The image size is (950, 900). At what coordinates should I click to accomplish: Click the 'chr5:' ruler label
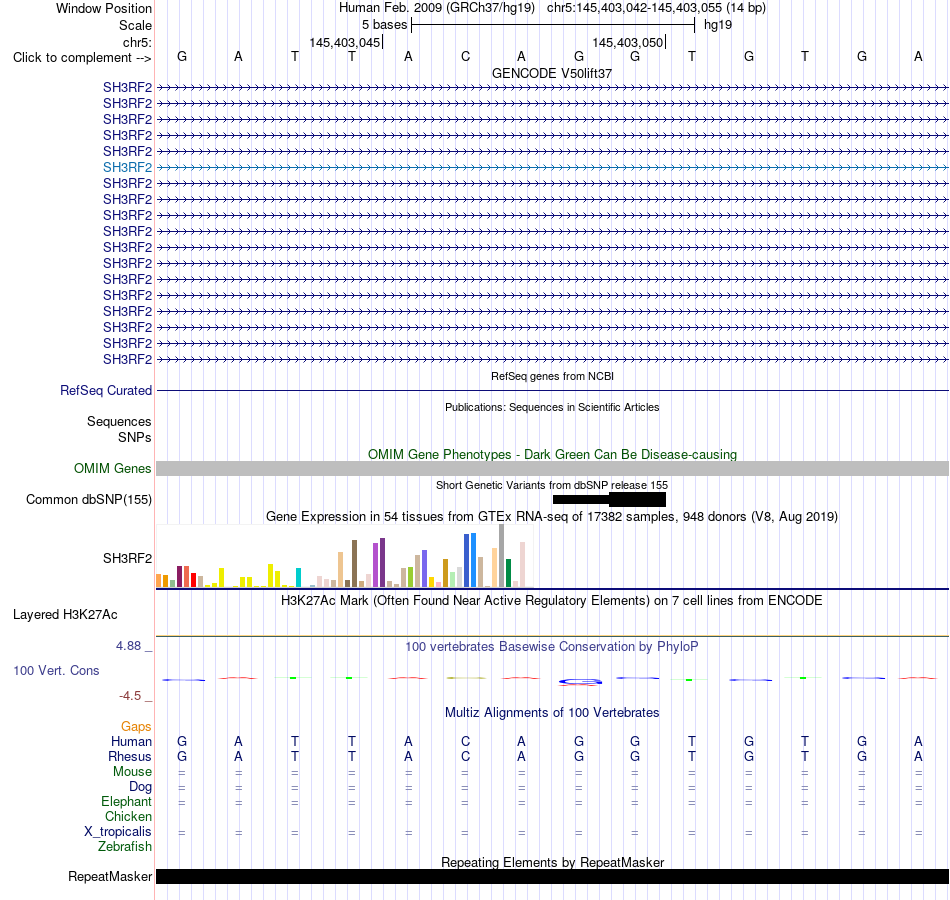click(x=137, y=42)
